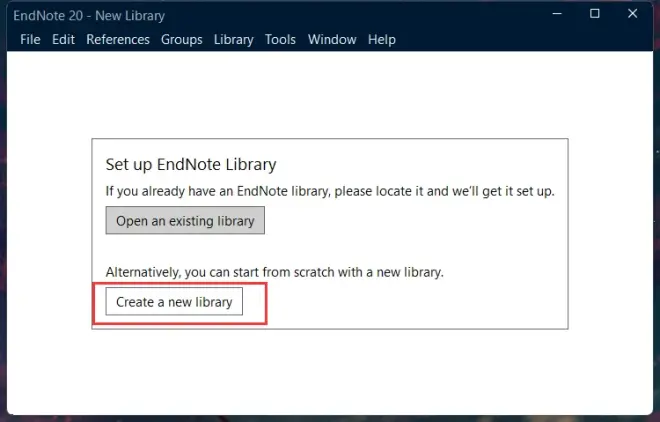Open the Edit menu
The height and width of the screenshot is (422, 660).
63,40
